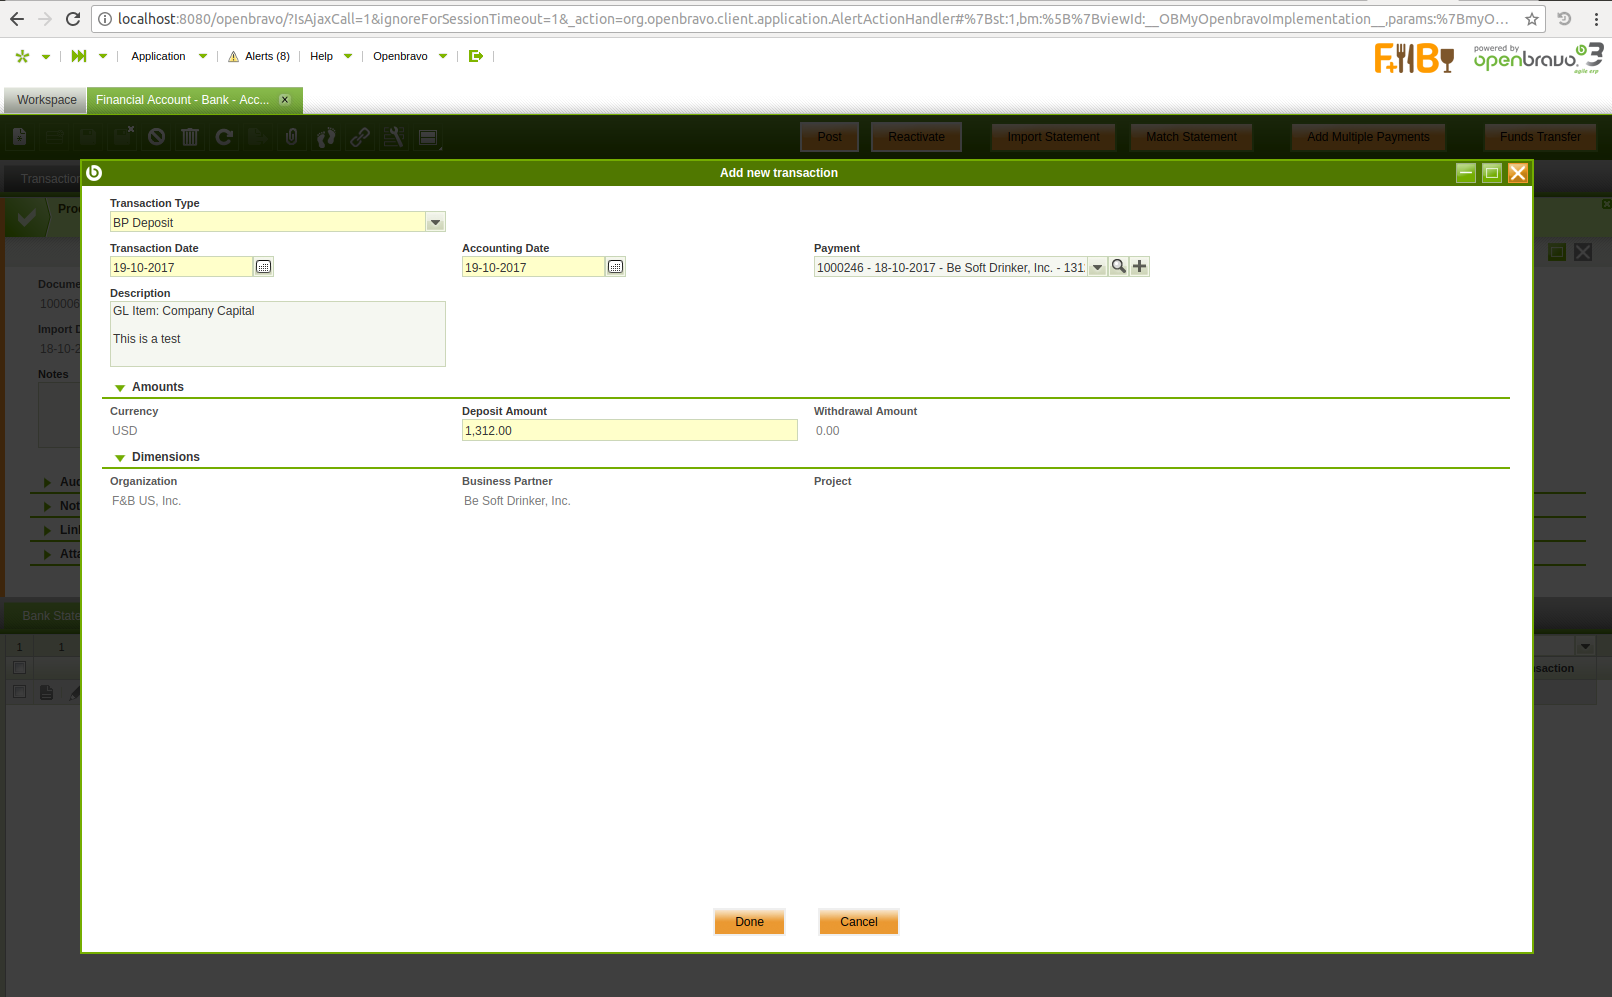Click the Add Multiple Payments button
This screenshot has width=1612, height=997.
(x=1368, y=137)
